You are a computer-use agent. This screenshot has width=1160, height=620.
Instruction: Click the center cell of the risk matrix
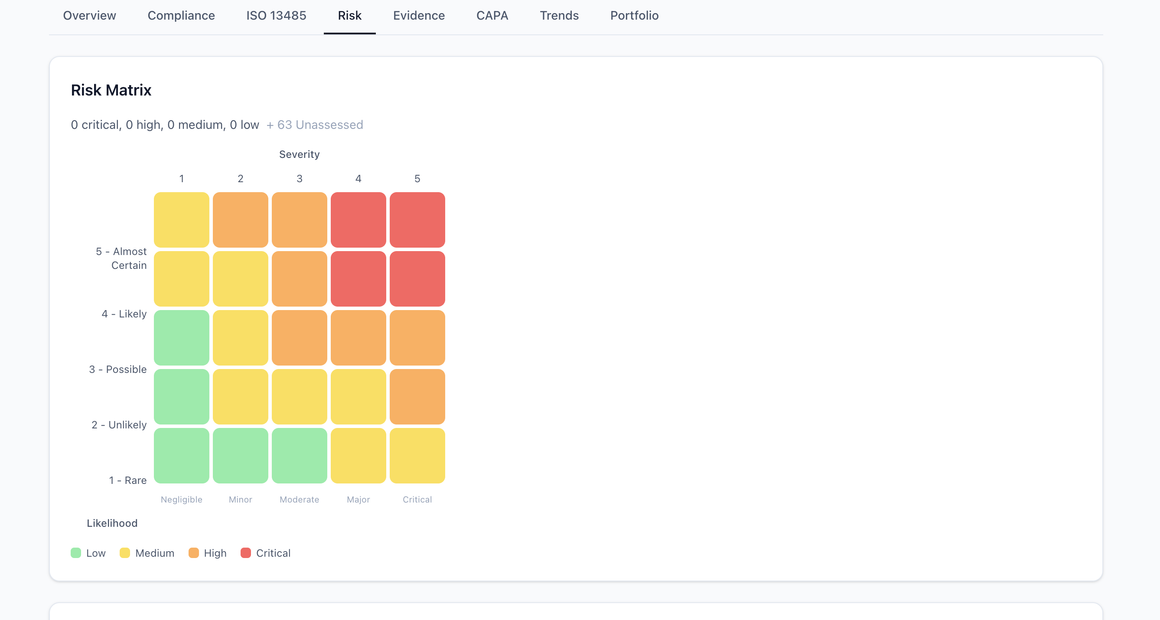click(299, 338)
